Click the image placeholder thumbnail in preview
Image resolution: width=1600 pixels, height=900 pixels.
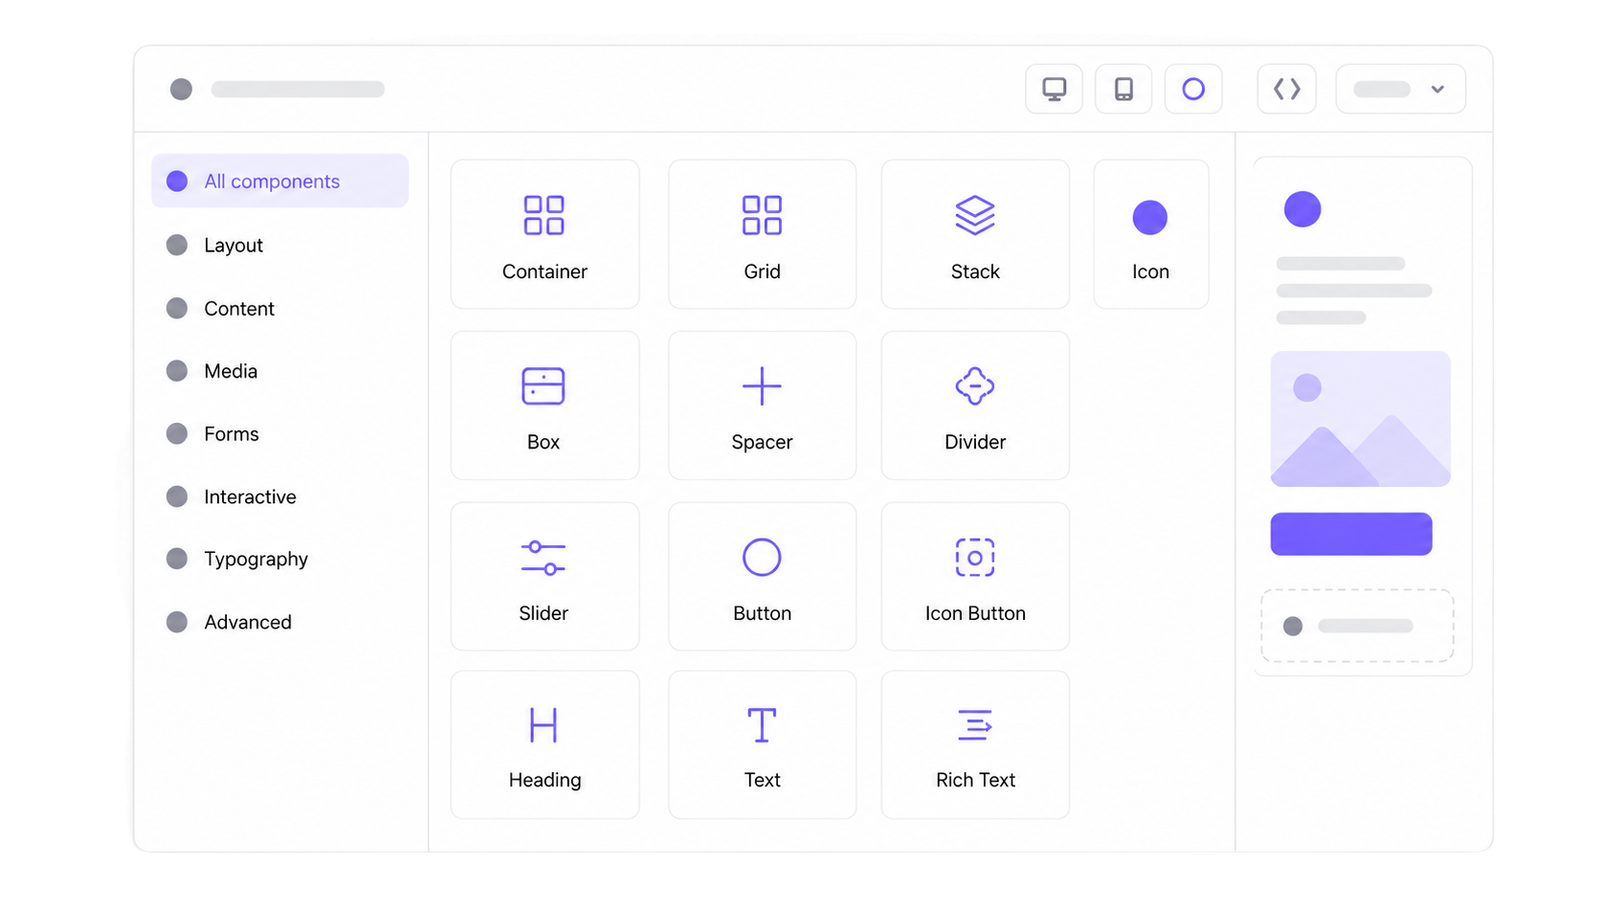coord(1360,419)
